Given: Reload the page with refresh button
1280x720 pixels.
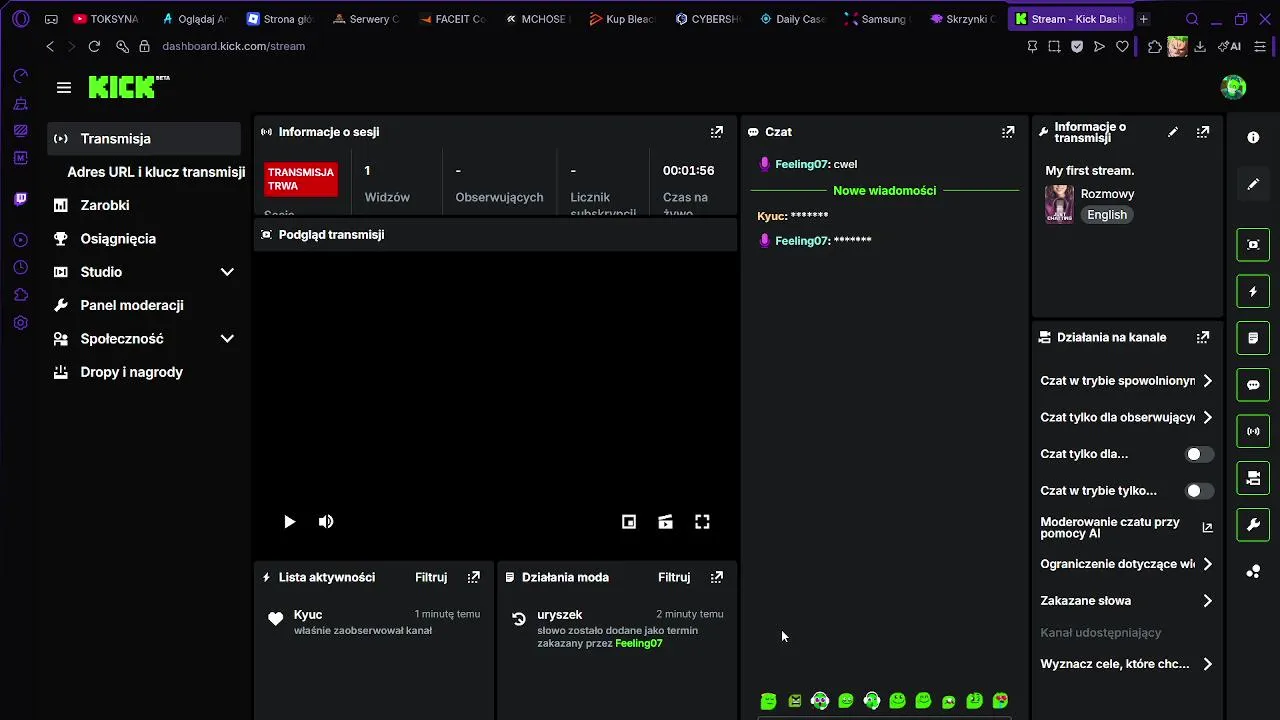Looking at the screenshot, I should click(94, 46).
